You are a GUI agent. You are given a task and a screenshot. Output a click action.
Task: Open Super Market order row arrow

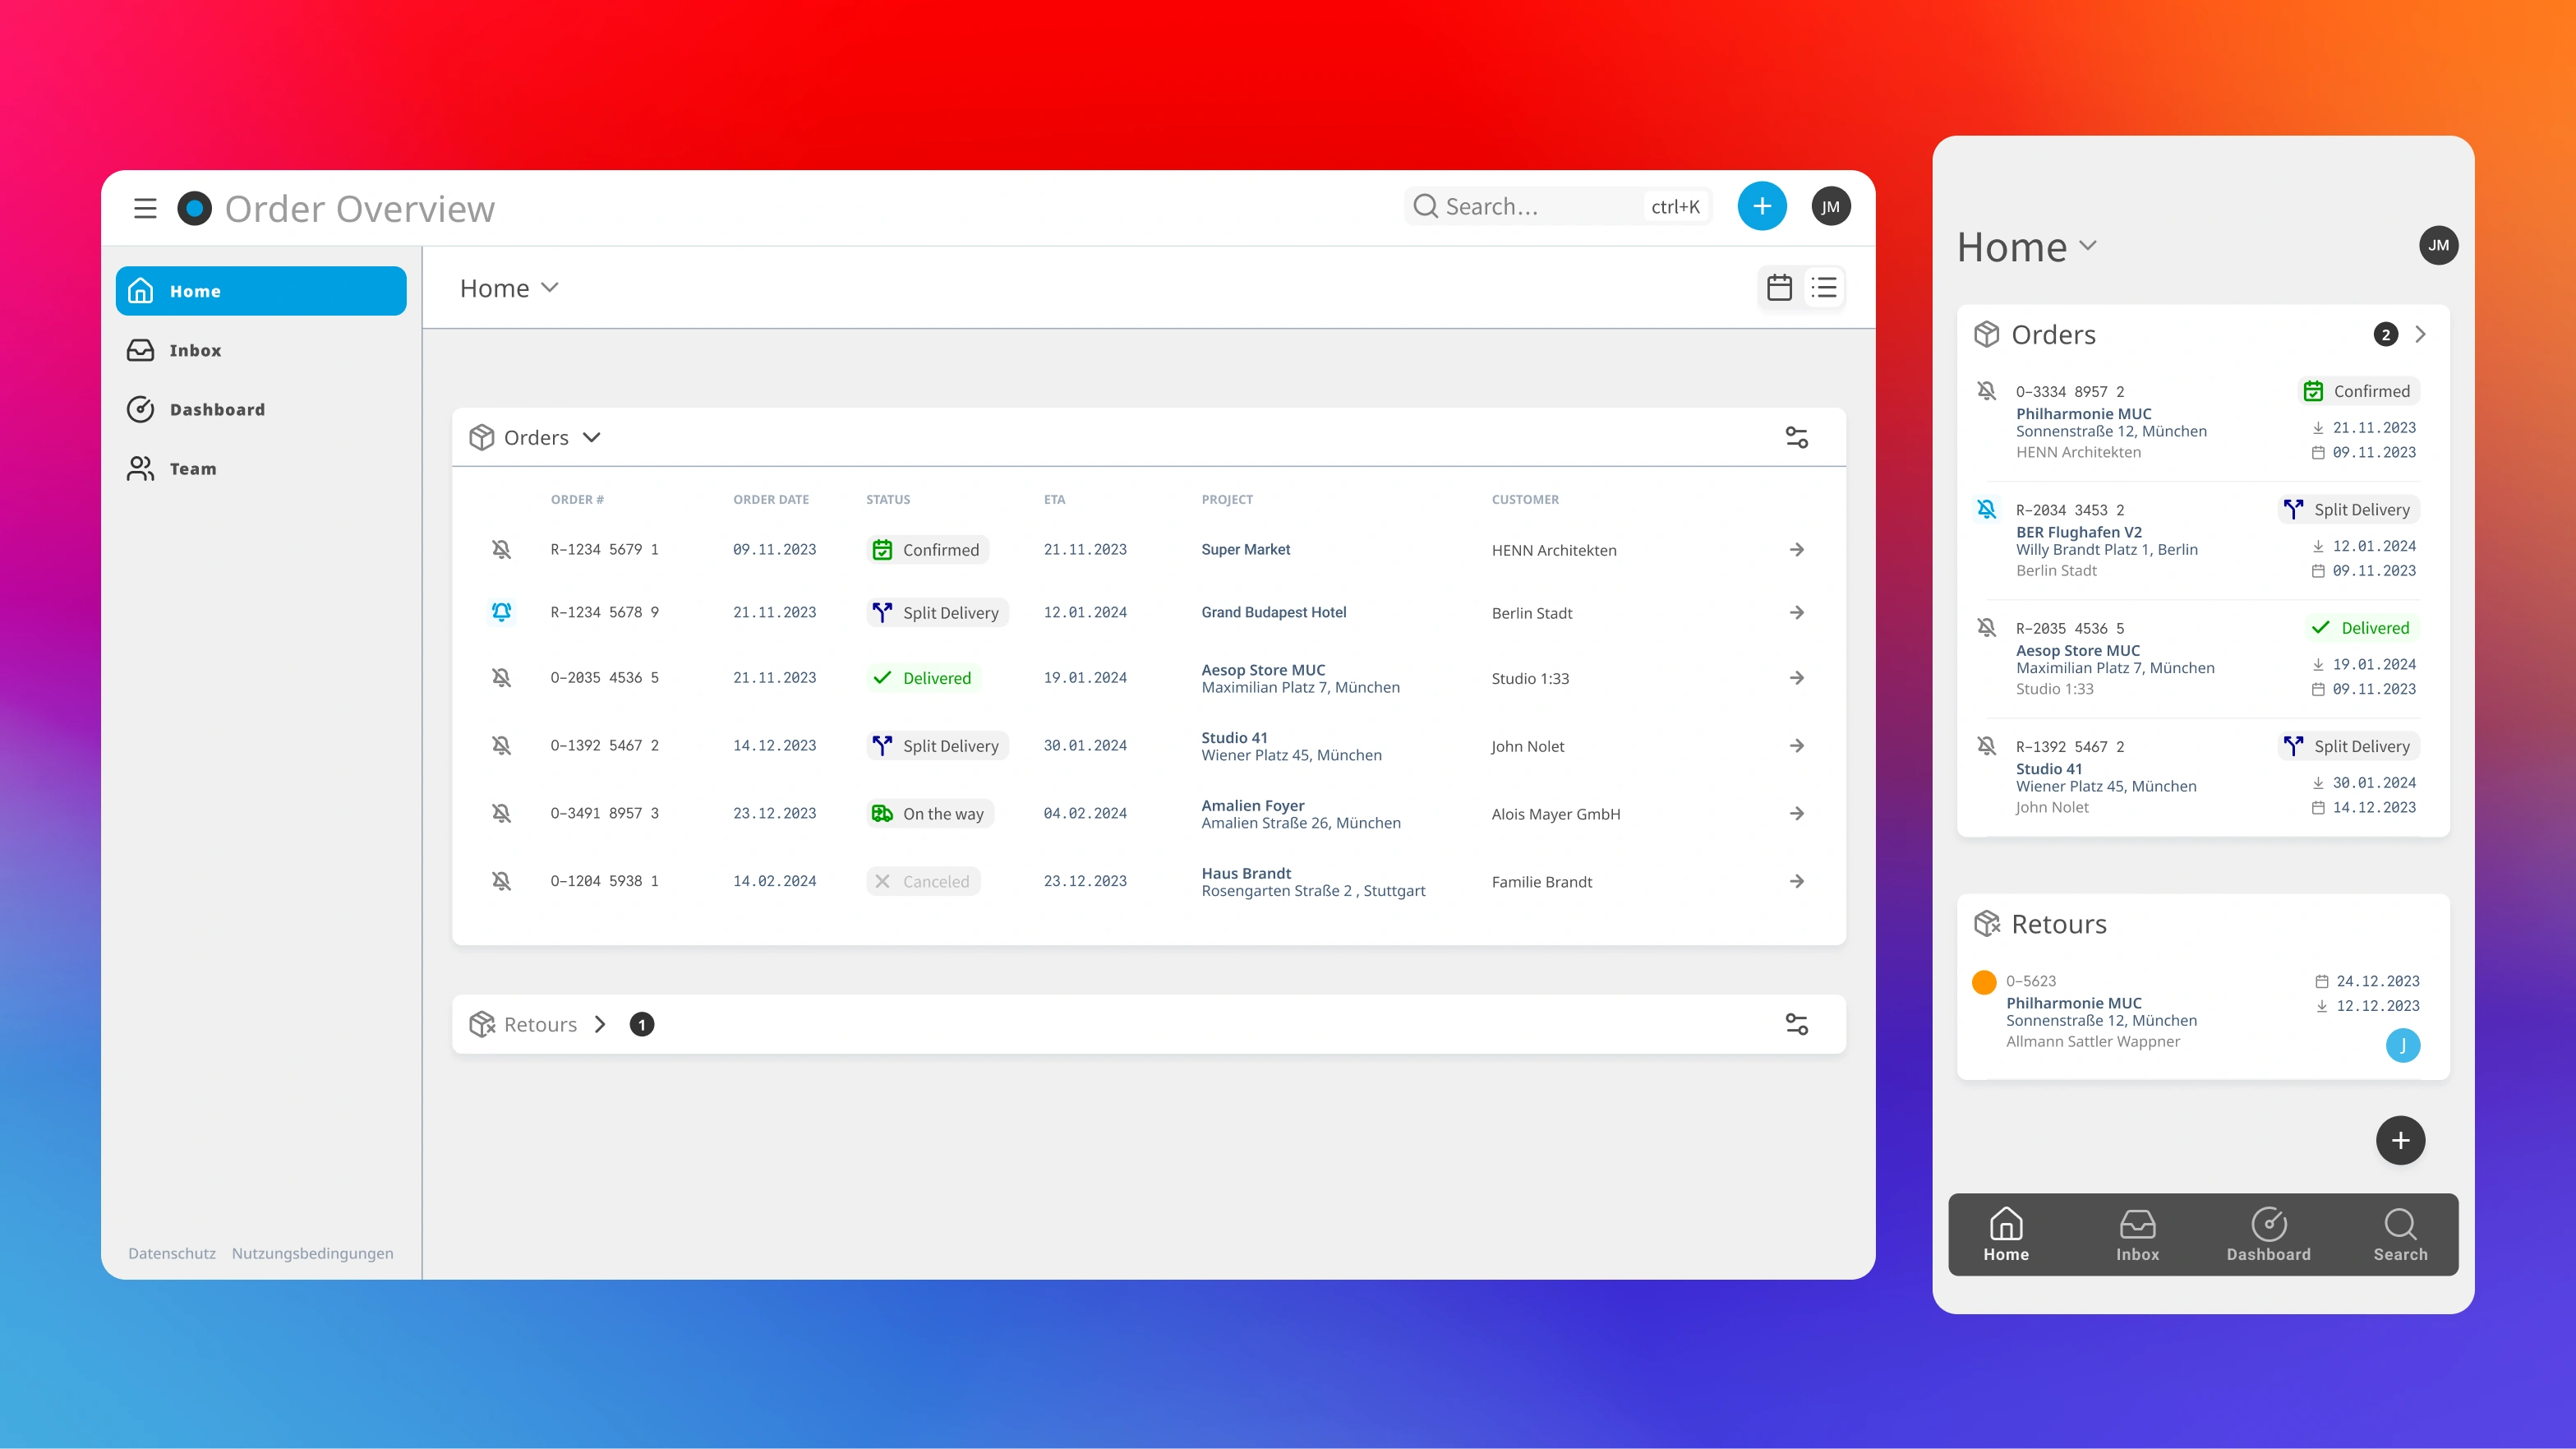(1796, 550)
